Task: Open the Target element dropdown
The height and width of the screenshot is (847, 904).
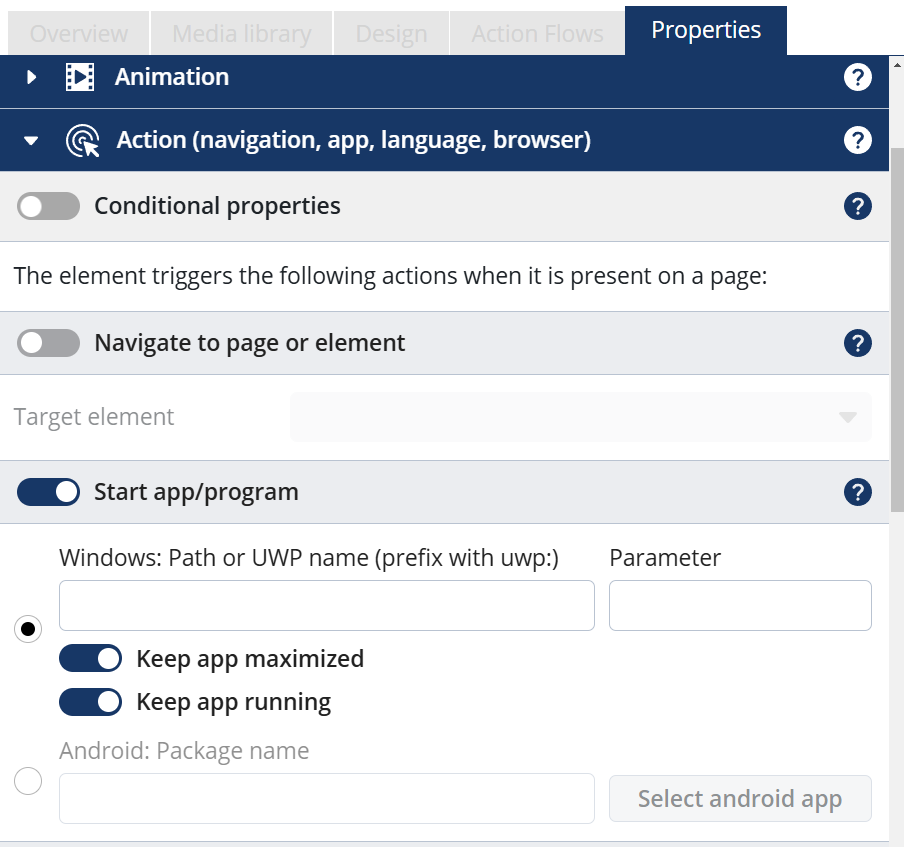Action: [580, 416]
